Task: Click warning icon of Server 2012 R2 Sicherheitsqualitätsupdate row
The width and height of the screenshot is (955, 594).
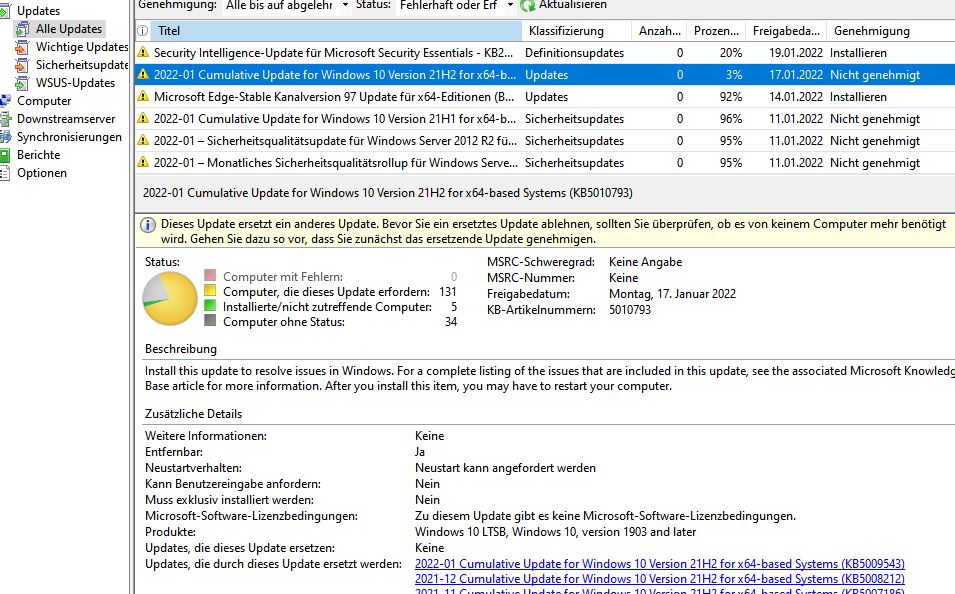Action: click(x=143, y=140)
